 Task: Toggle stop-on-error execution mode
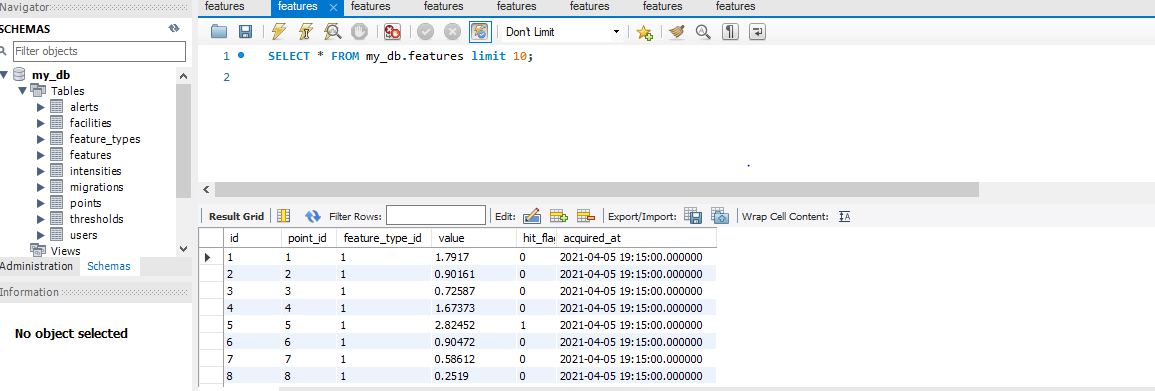click(x=393, y=32)
